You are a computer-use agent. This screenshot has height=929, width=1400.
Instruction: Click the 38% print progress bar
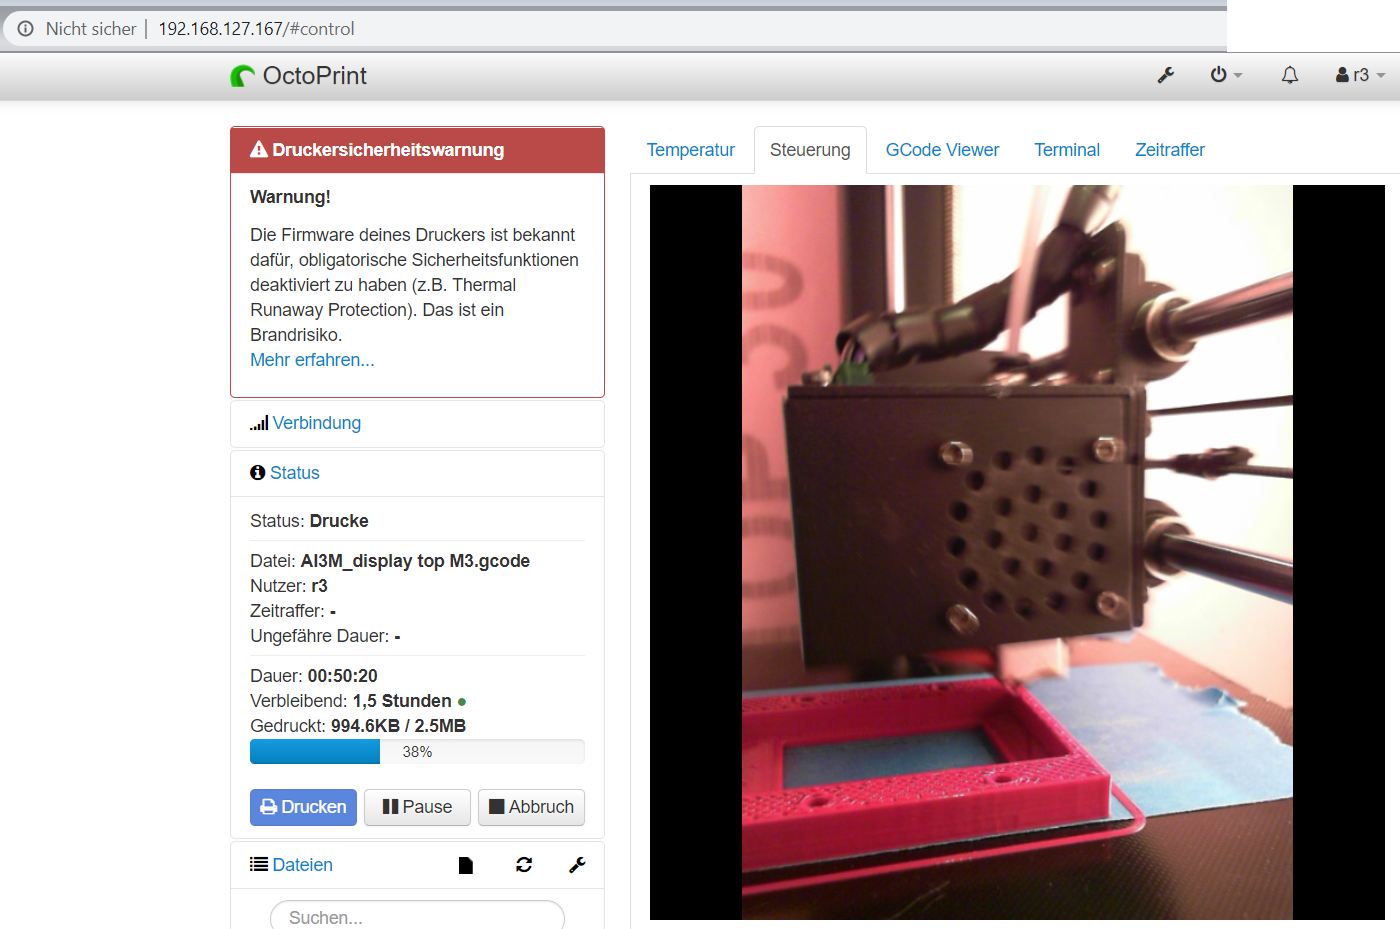coord(417,751)
